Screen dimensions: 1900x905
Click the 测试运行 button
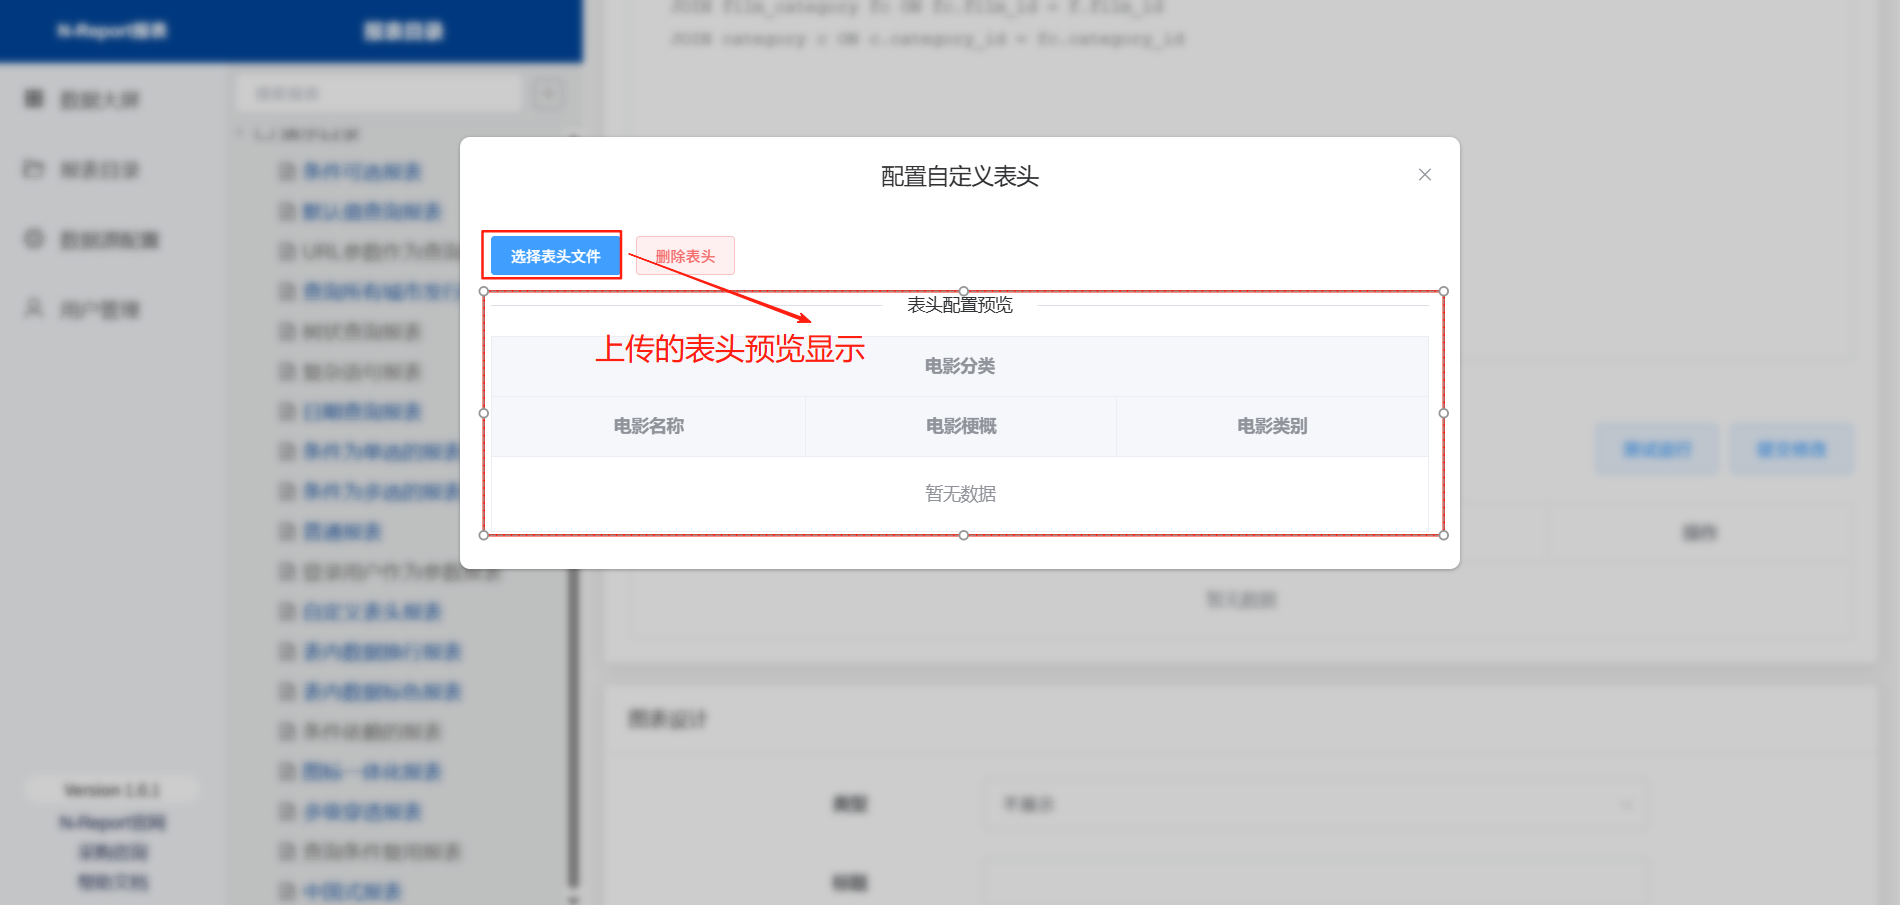pyautogui.click(x=1656, y=449)
